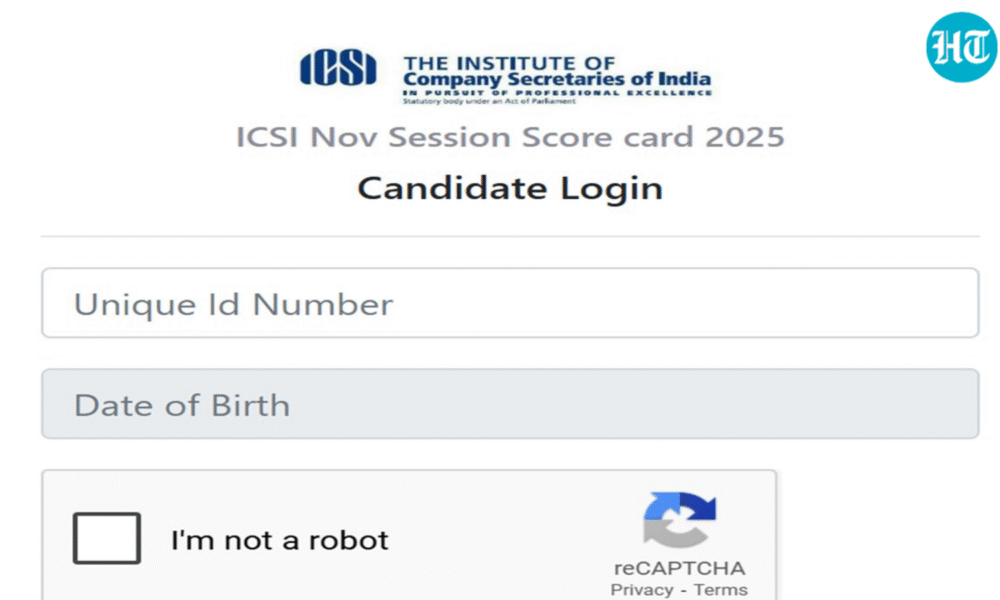Click the "In Pursuit of Professional Excellence" tagline

557,93
